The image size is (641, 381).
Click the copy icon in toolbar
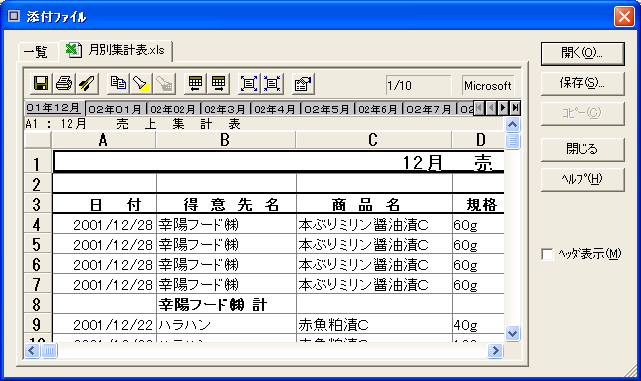point(118,83)
